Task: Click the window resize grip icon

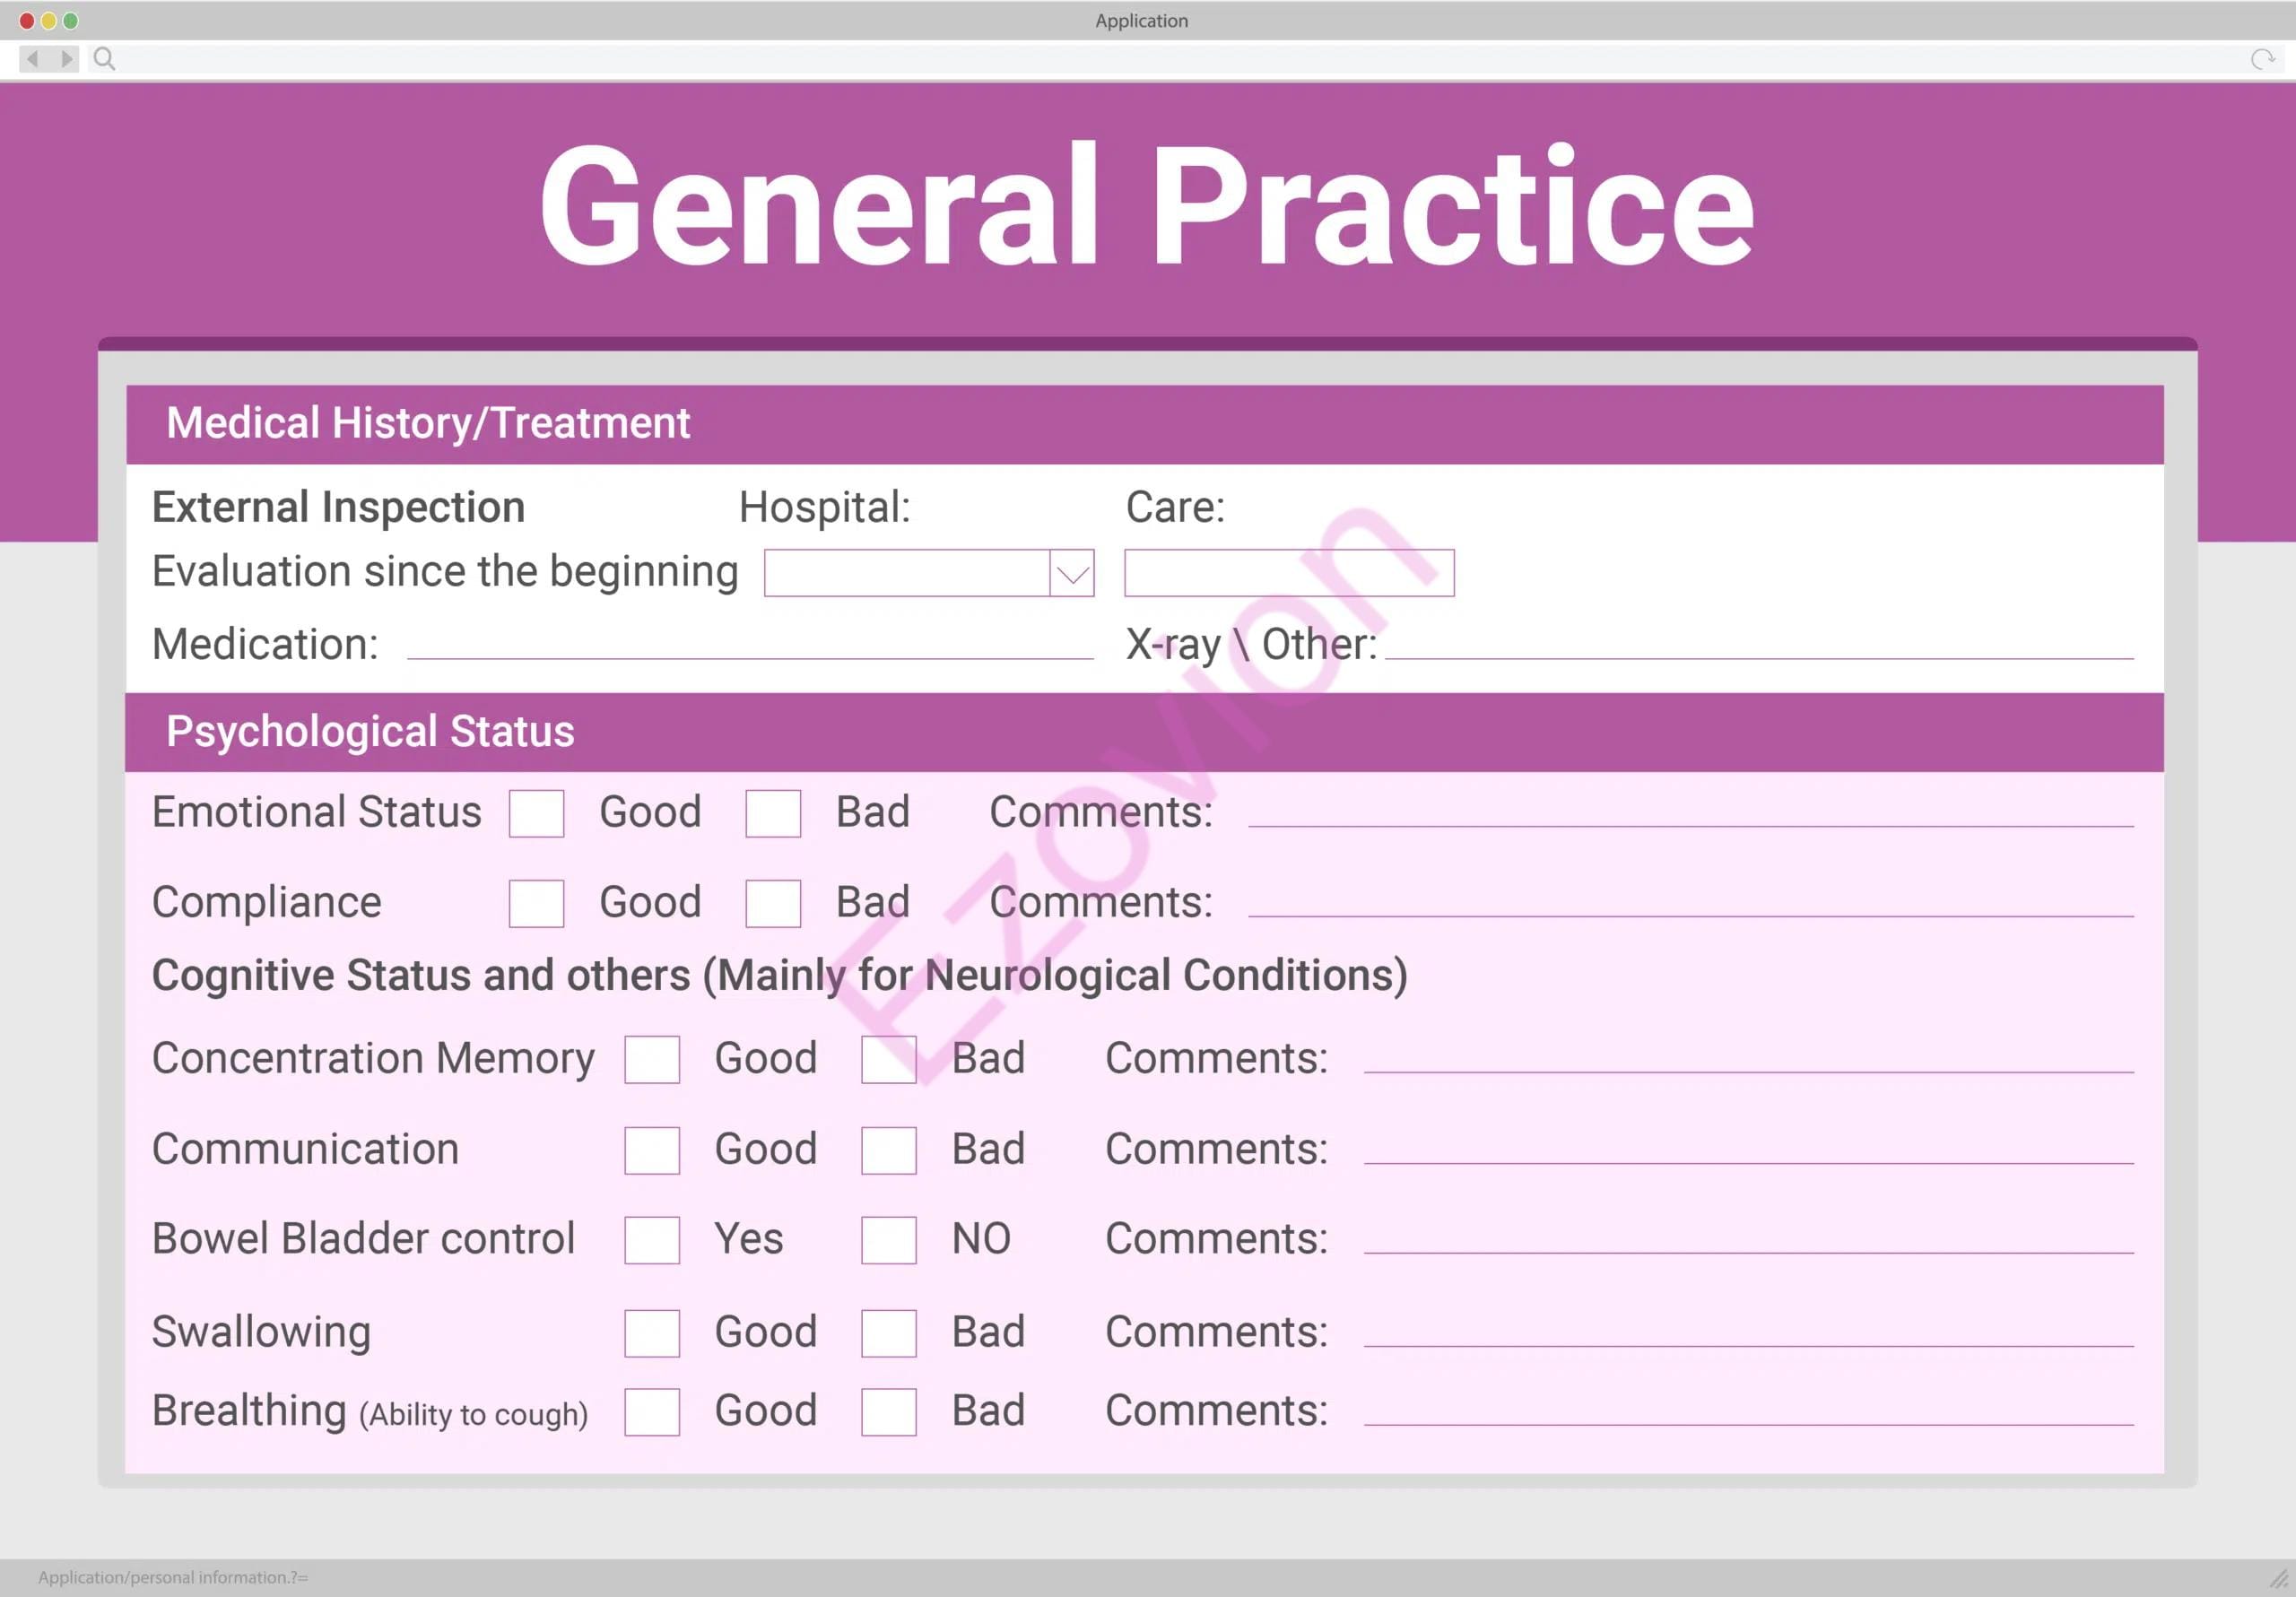Action: pos(2278,1578)
